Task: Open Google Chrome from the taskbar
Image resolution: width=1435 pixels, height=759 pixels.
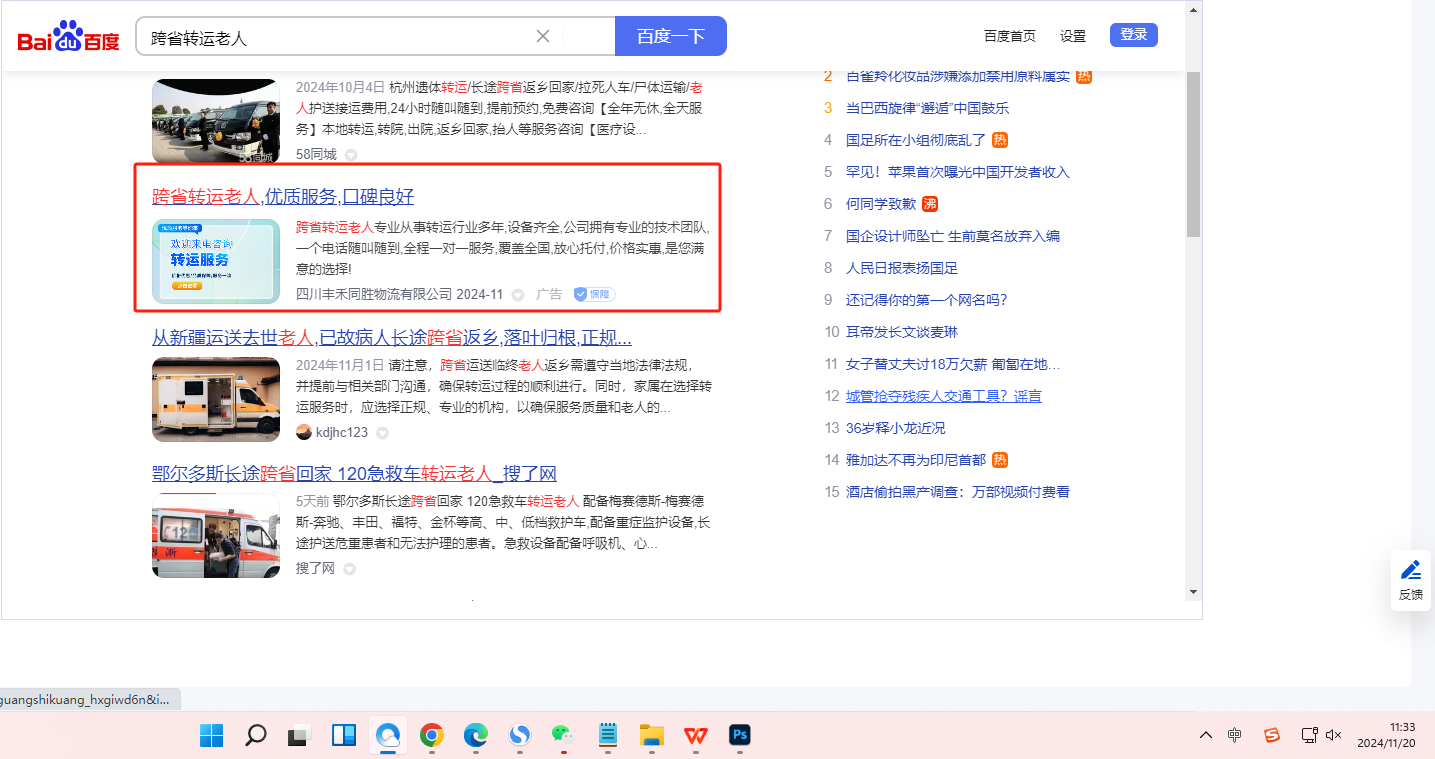Action: [x=432, y=736]
